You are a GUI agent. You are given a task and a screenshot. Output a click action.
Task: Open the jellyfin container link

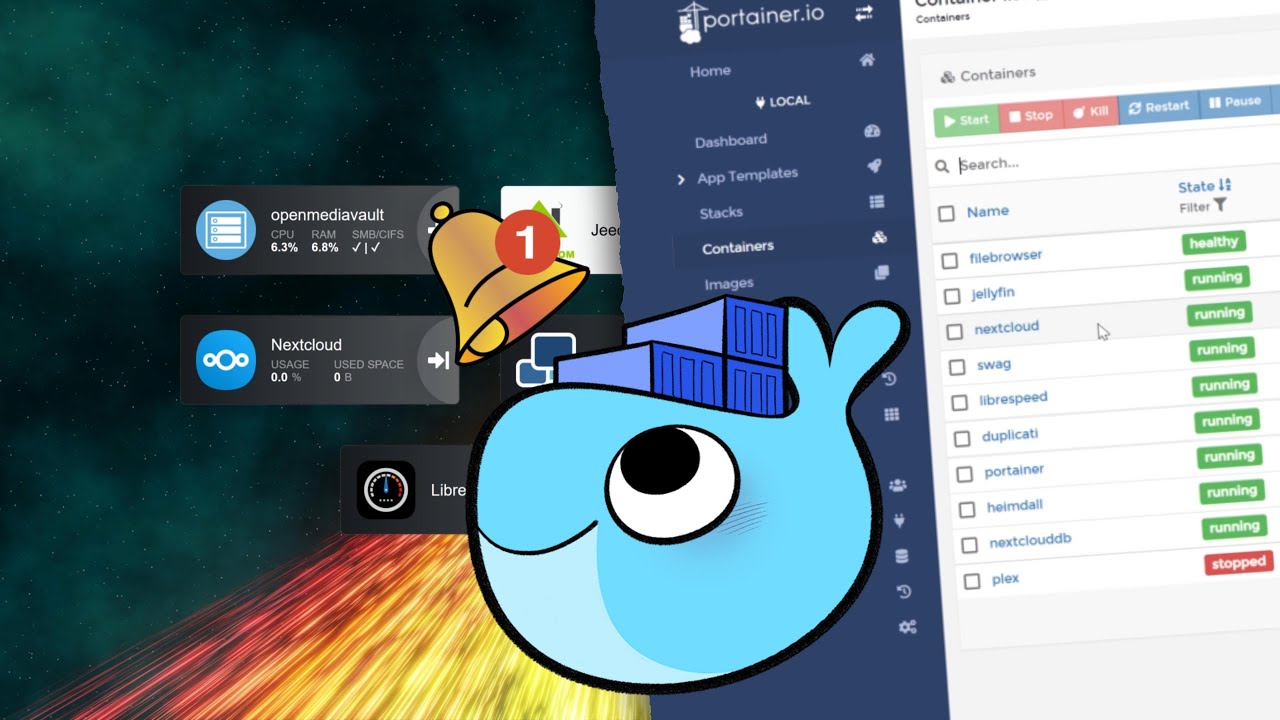pyautogui.click(x=993, y=294)
